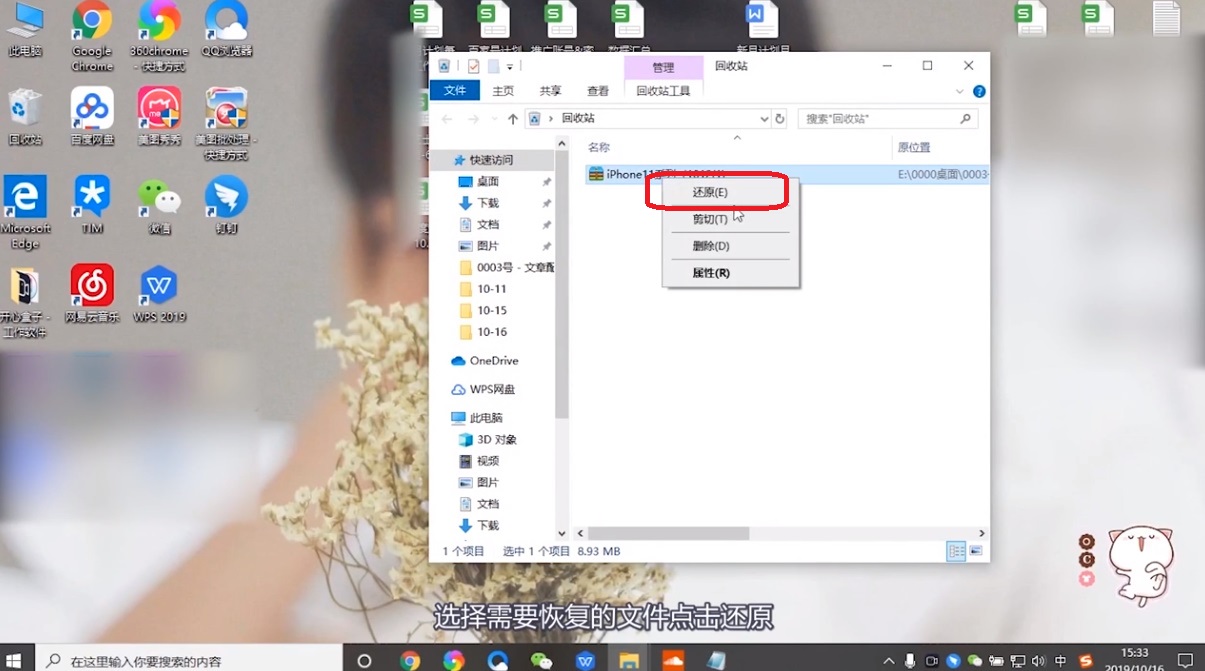1205x671 pixels.
Task: Select the TIM desktop icon
Action: pos(92,206)
